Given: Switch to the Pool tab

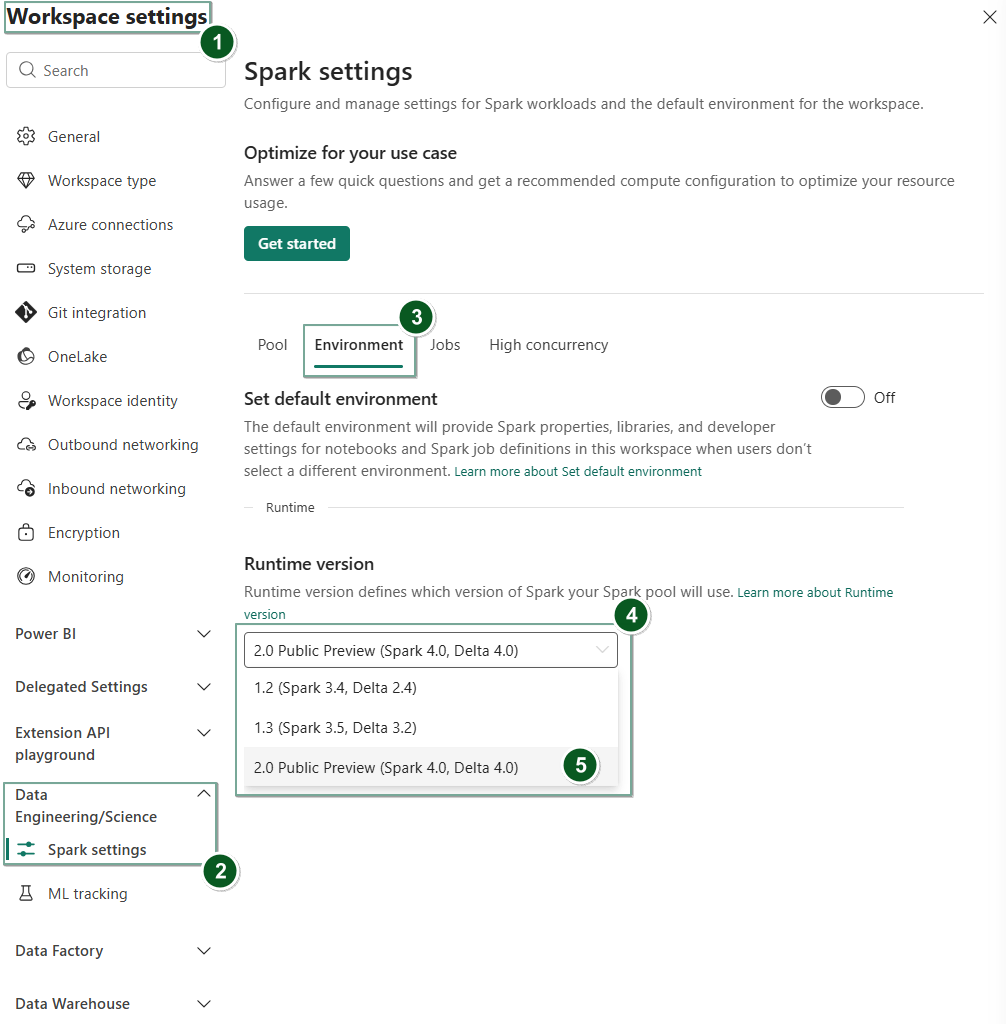Looking at the screenshot, I should pos(272,344).
